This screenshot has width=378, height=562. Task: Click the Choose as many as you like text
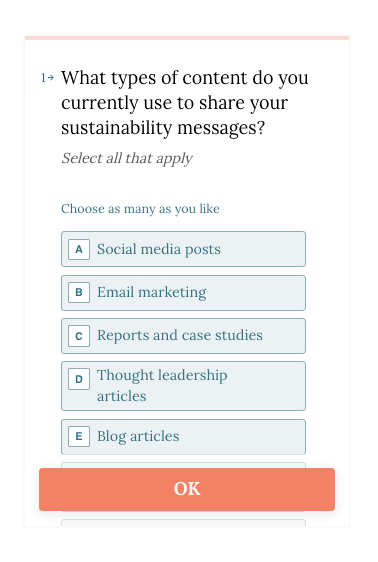point(140,209)
